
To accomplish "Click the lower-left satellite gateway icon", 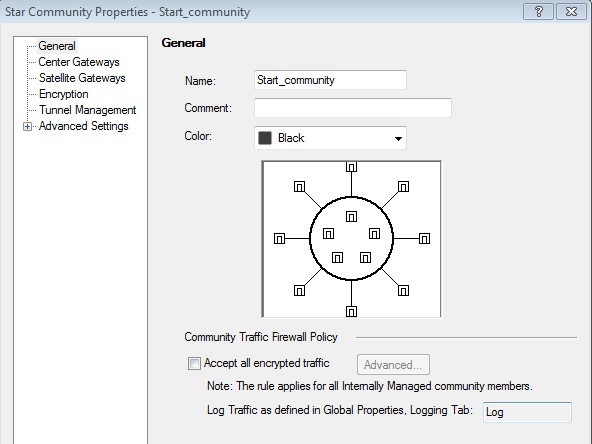I will [299, 291].
